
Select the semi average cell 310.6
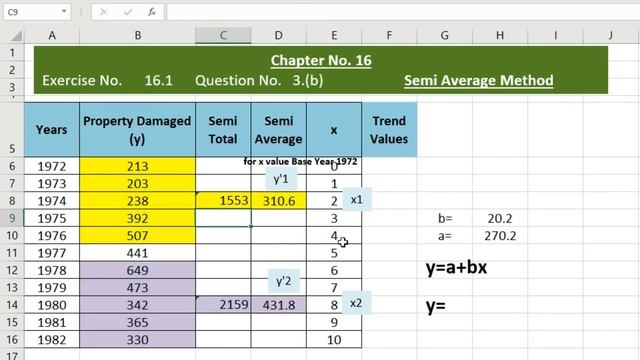coord(278,201)
